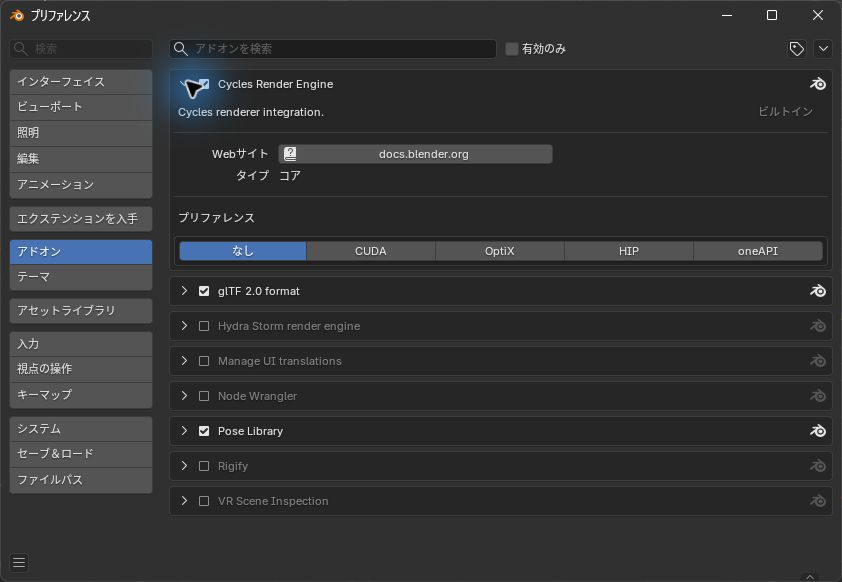Screen dimensions: 842x582
Task: Select CUDA as Cycles compute device
Action: 371,251
